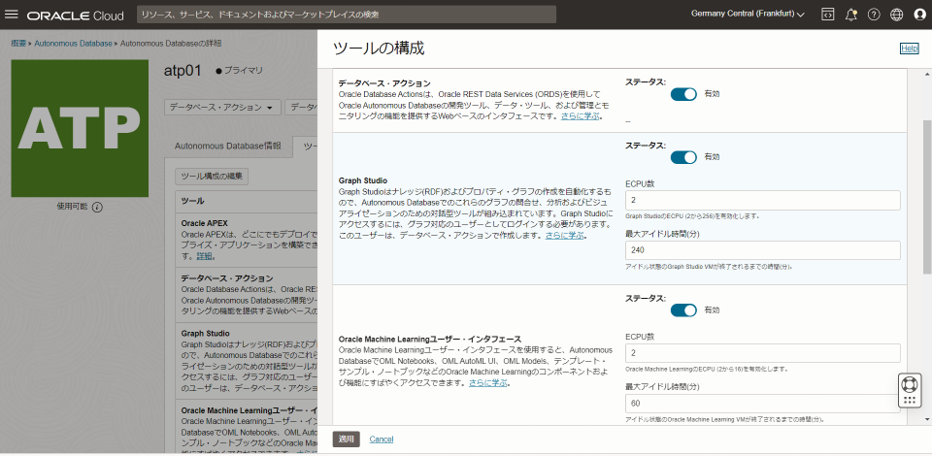Turn off the Graph Studio status toggle
The width and height of the screenshot is (932, 456).
[x=683, y=157]
